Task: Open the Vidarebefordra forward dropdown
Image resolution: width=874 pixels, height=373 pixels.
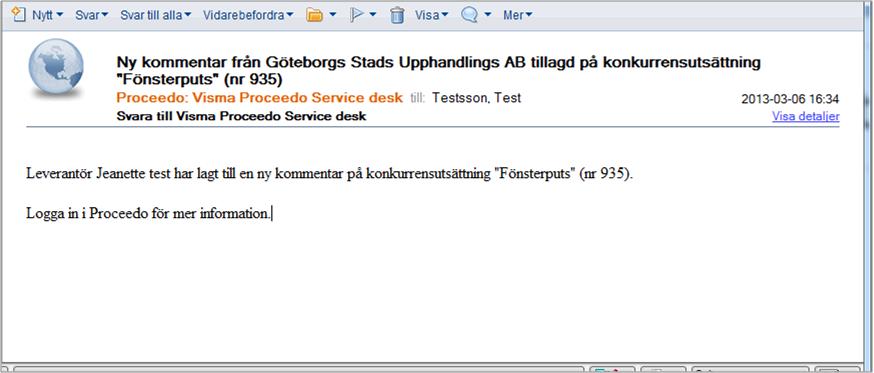Action: pyautogui.click(x=248, y=15)
